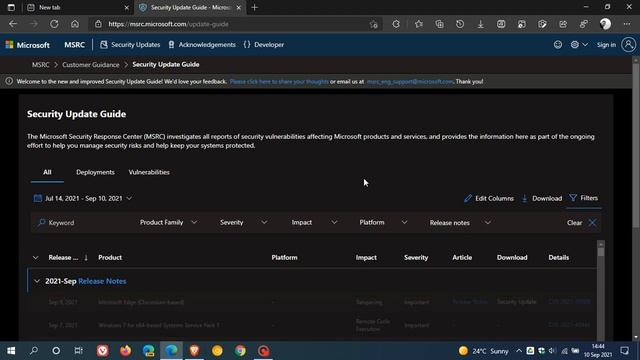Click the Severity column header
640x360 pixels.
(x=416, y=258)
